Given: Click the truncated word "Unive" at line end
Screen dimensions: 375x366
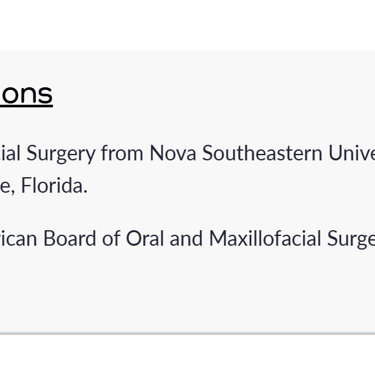Looking at the screenshot, I should click(x=352, y=153).
